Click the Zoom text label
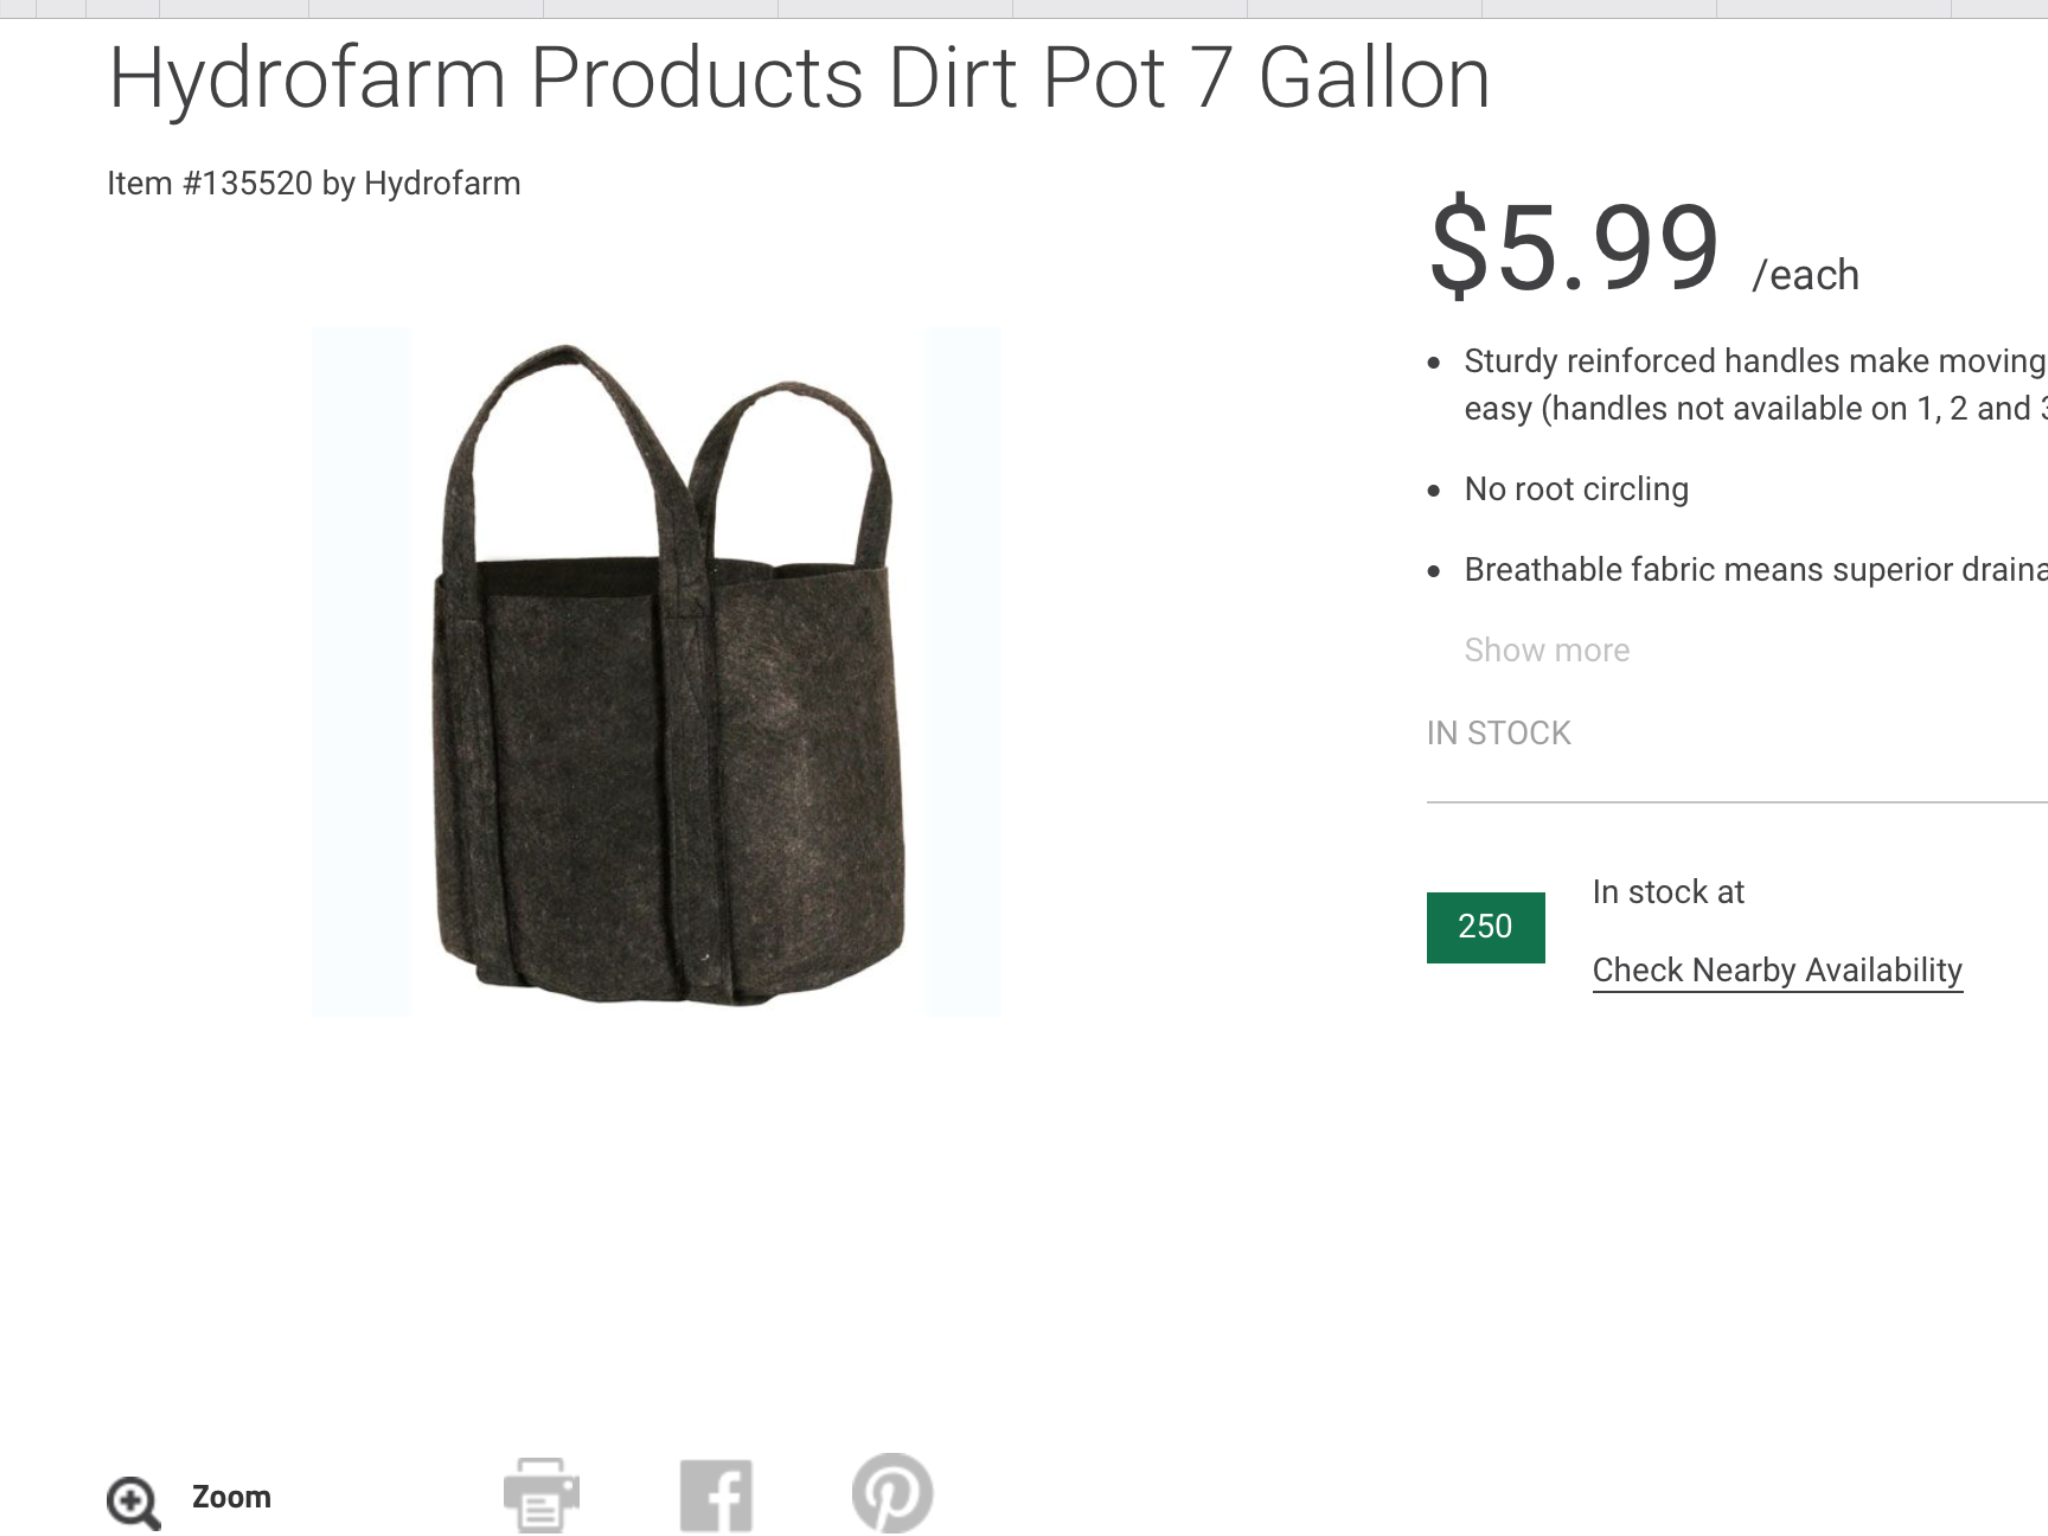Screen dimensions: 2048x1536 (231, 1497)
